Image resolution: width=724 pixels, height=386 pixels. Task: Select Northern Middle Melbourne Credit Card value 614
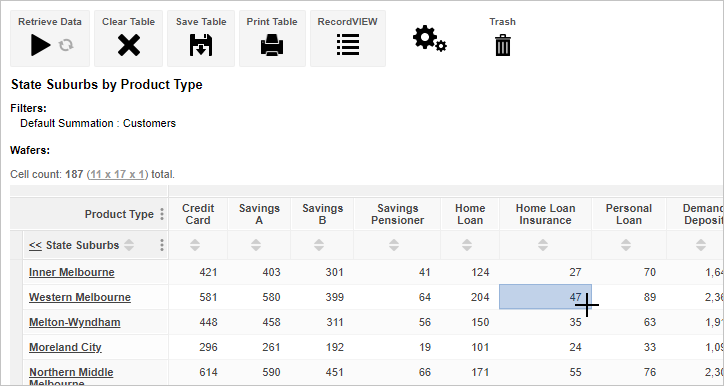(x=208, y=372)
